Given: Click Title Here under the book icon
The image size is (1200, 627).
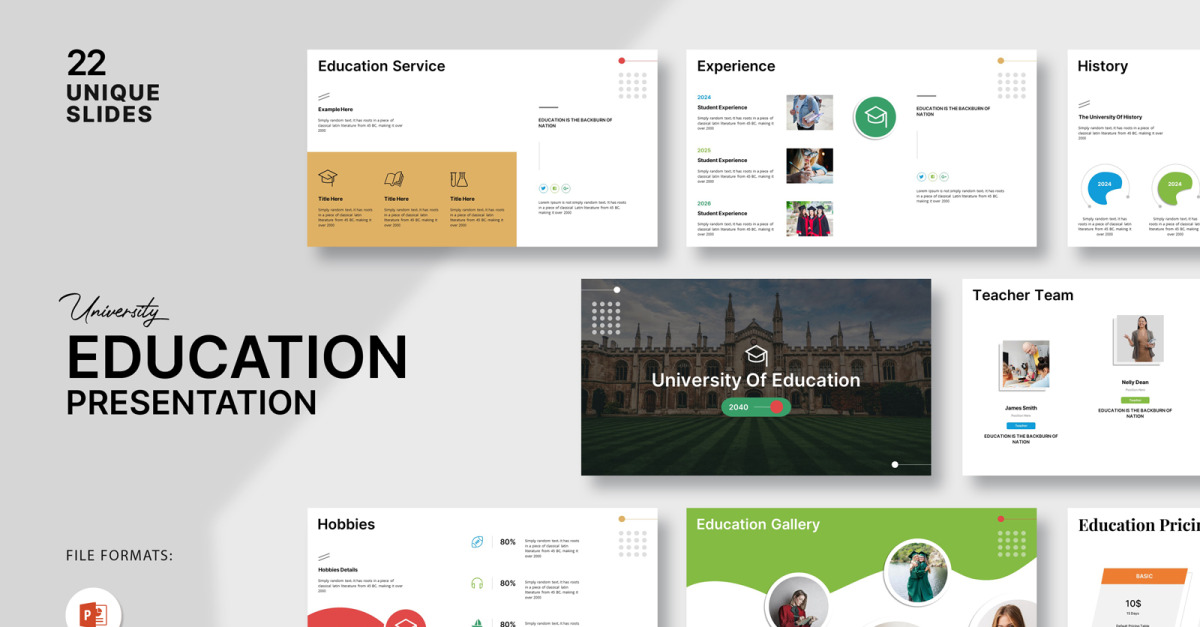Looking at the screenshot, I should point(397,199).
